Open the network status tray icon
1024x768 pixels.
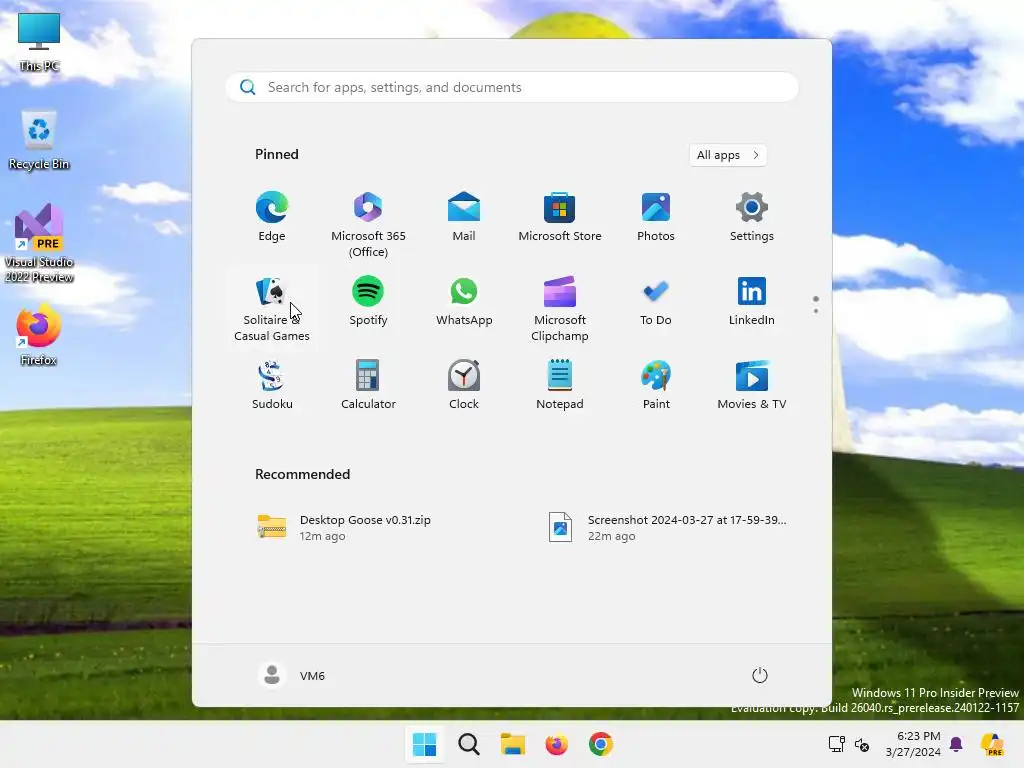click(x=837, y=744)
